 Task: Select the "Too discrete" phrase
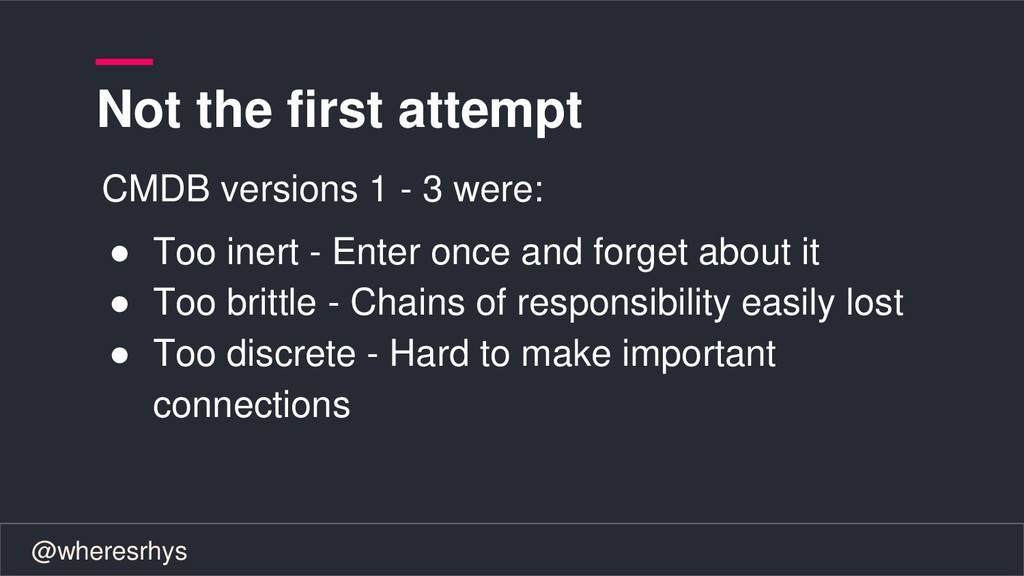(254, 354)
